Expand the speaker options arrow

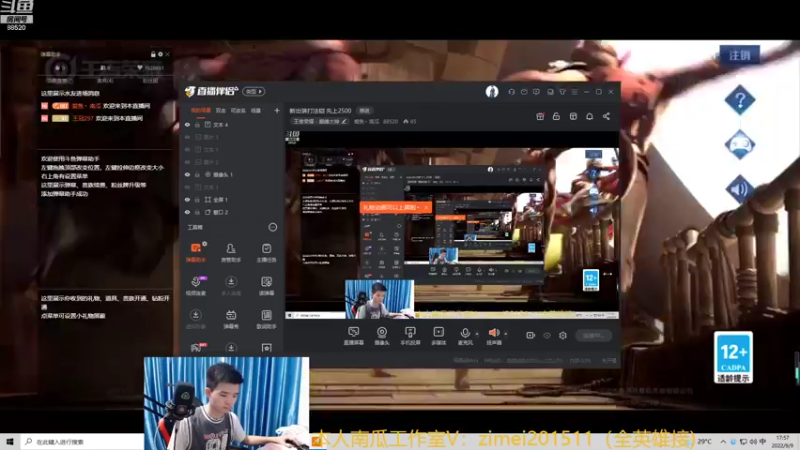(x=506, y=334)
